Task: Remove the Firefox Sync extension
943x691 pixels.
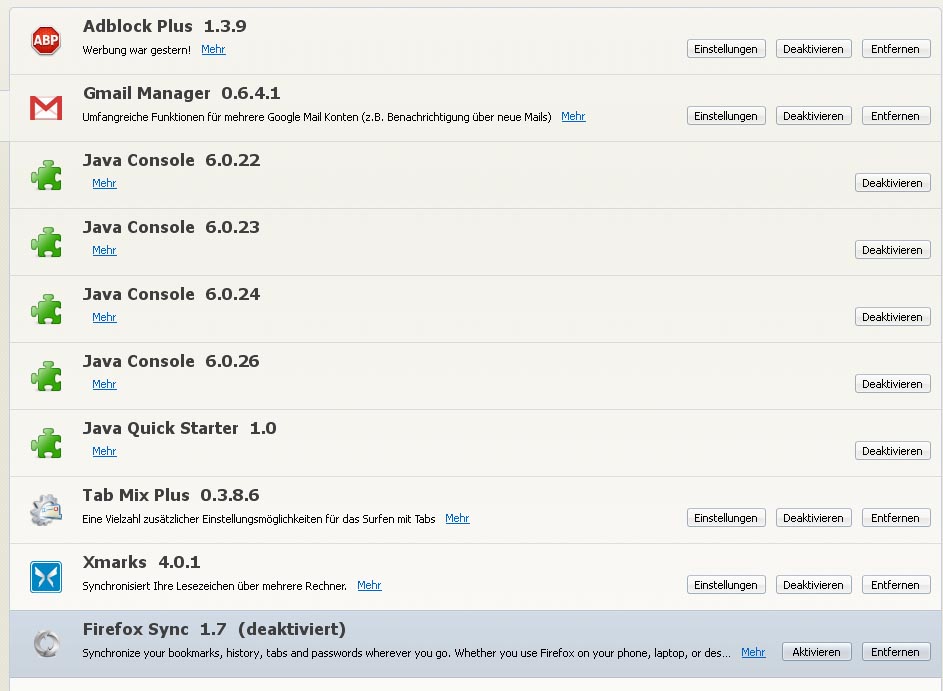Action: [x=895, y=652]
